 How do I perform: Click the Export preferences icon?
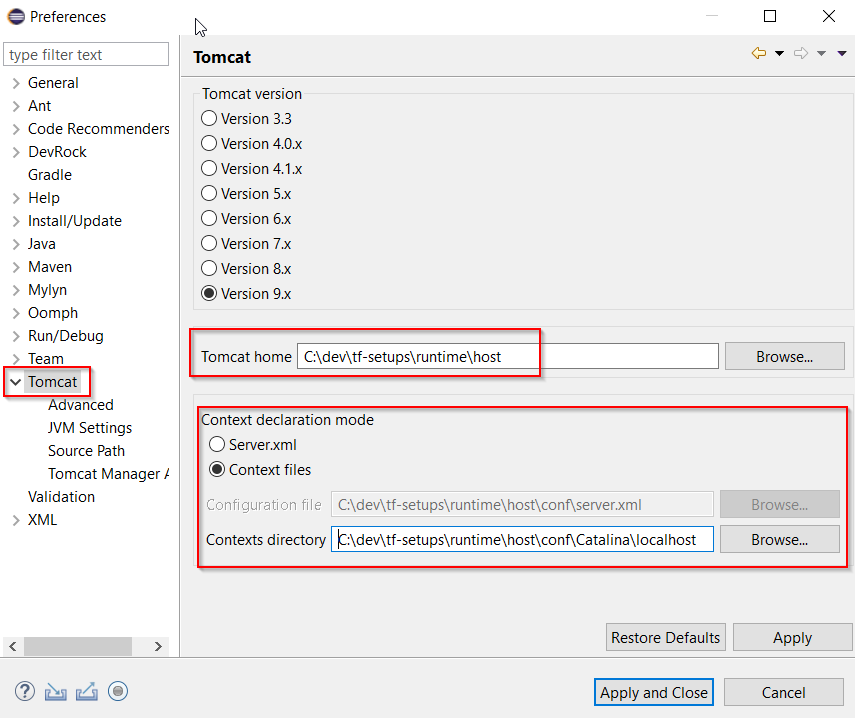point(86,691)
